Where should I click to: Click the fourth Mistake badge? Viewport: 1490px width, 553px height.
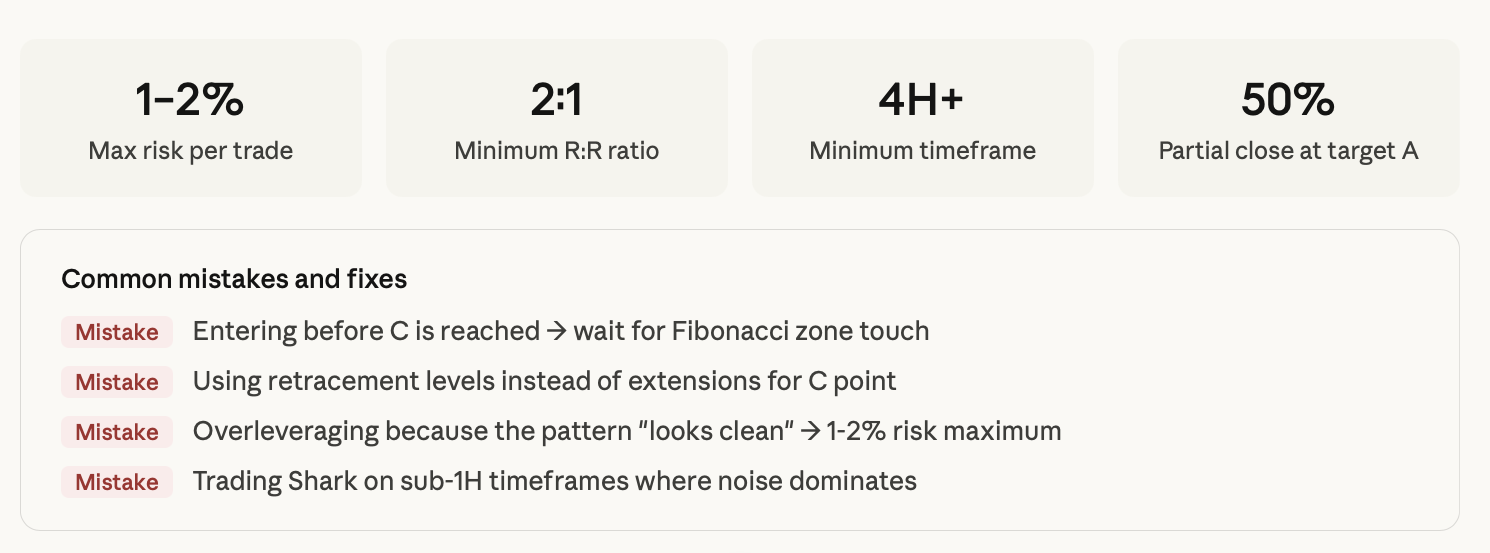[x=117, y=482]
